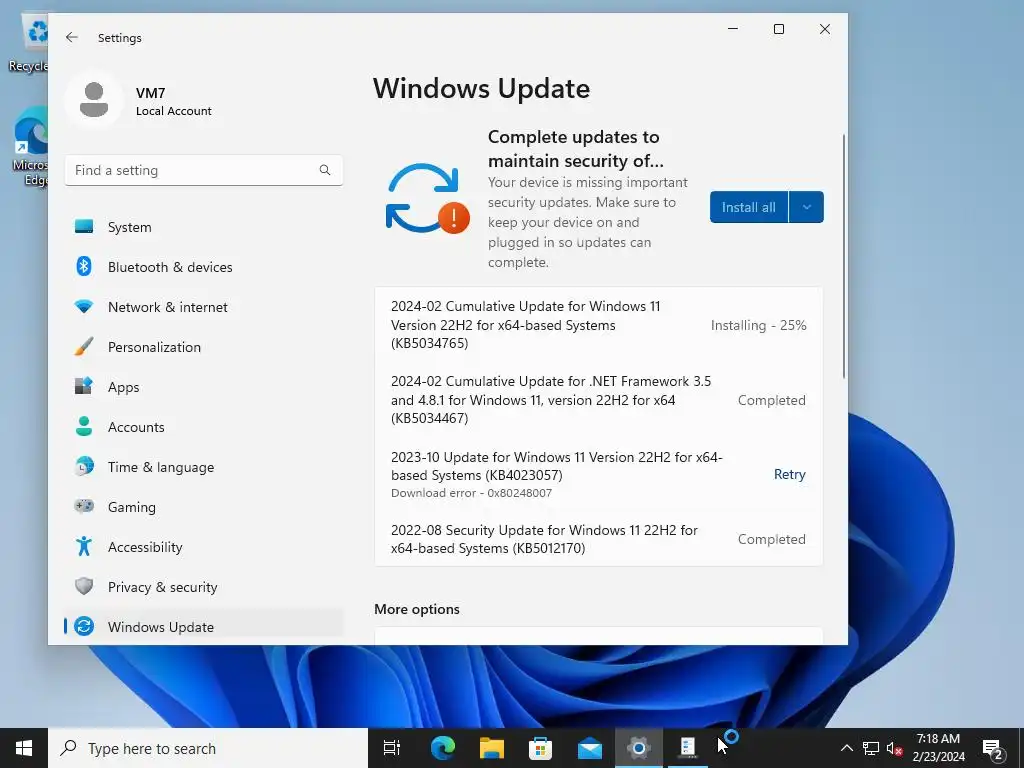Select the Accessibility figure icon
Viewport: 1024px width, 768px height.
[84, 546]
